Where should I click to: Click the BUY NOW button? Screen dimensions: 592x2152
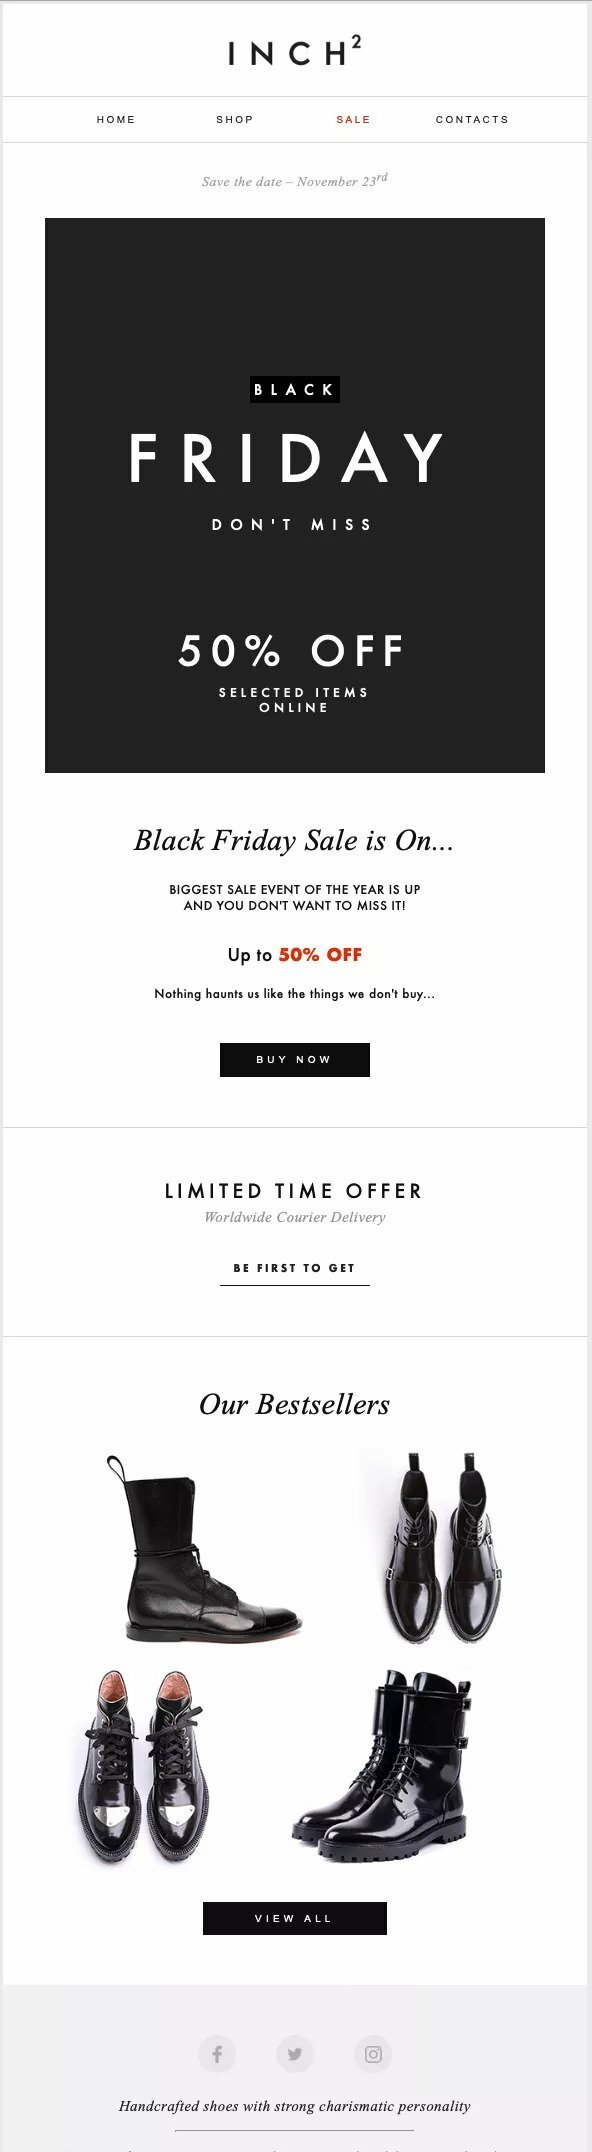pos(296,1059)
